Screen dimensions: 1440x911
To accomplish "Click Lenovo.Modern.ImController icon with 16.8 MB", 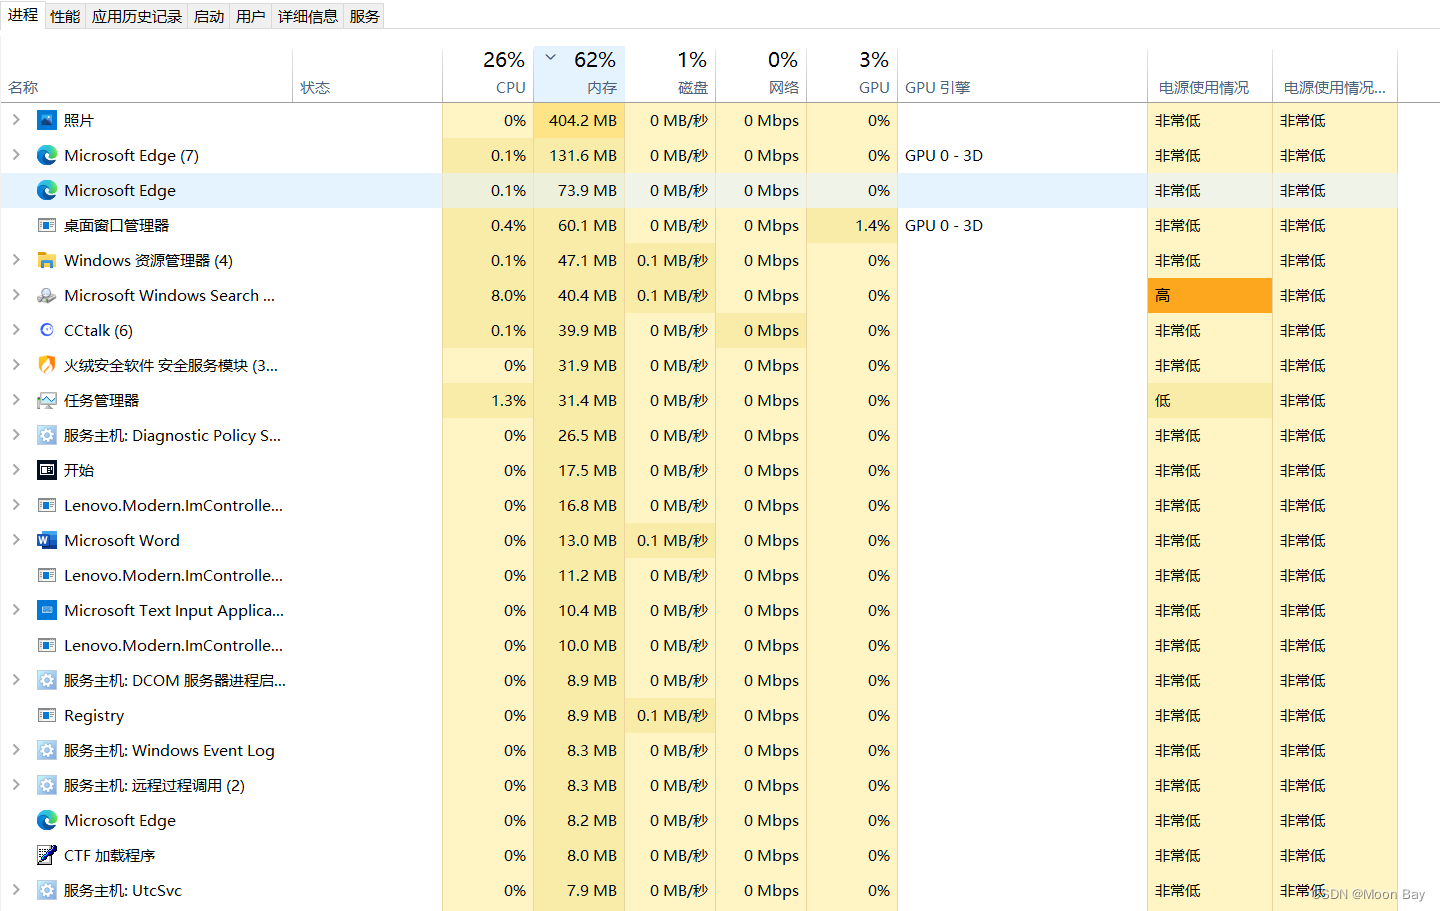I will pos(46,505).
